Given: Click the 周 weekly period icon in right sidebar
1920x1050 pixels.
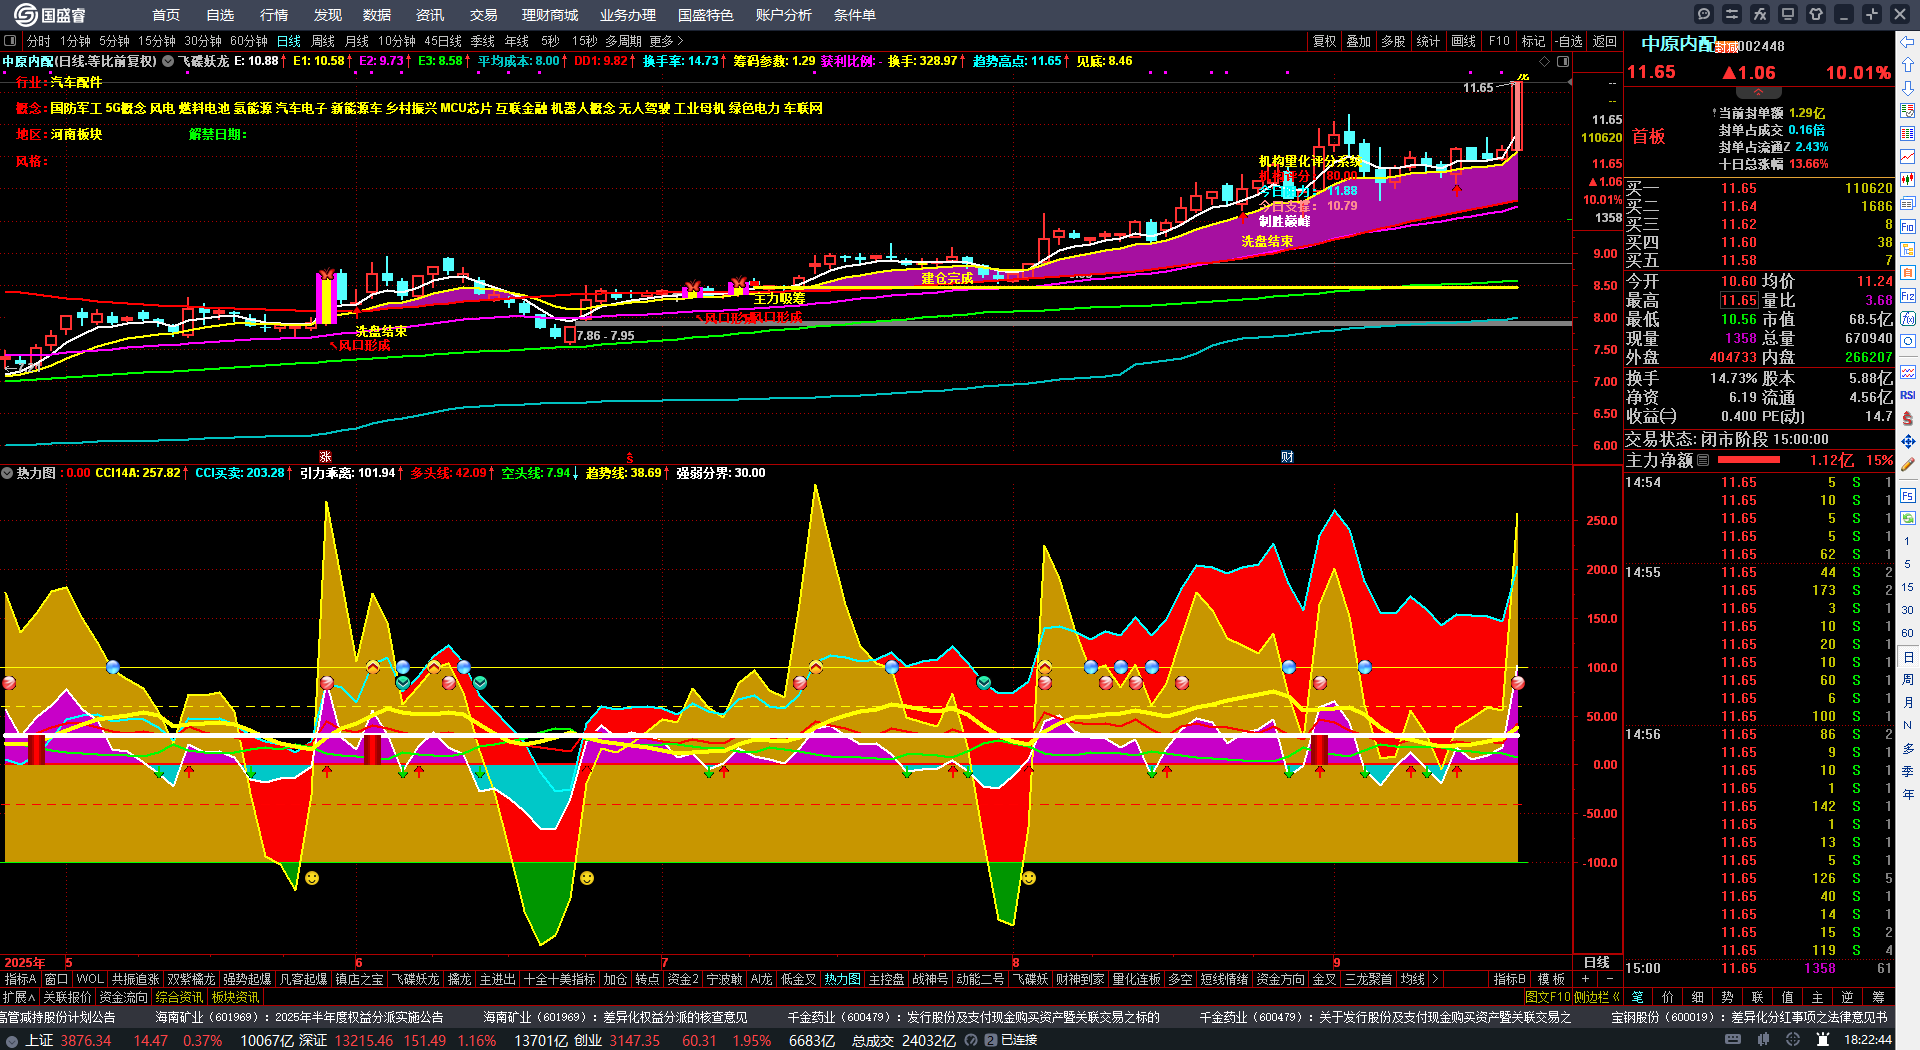Looking at the screenshot, I should [1908, 680].
